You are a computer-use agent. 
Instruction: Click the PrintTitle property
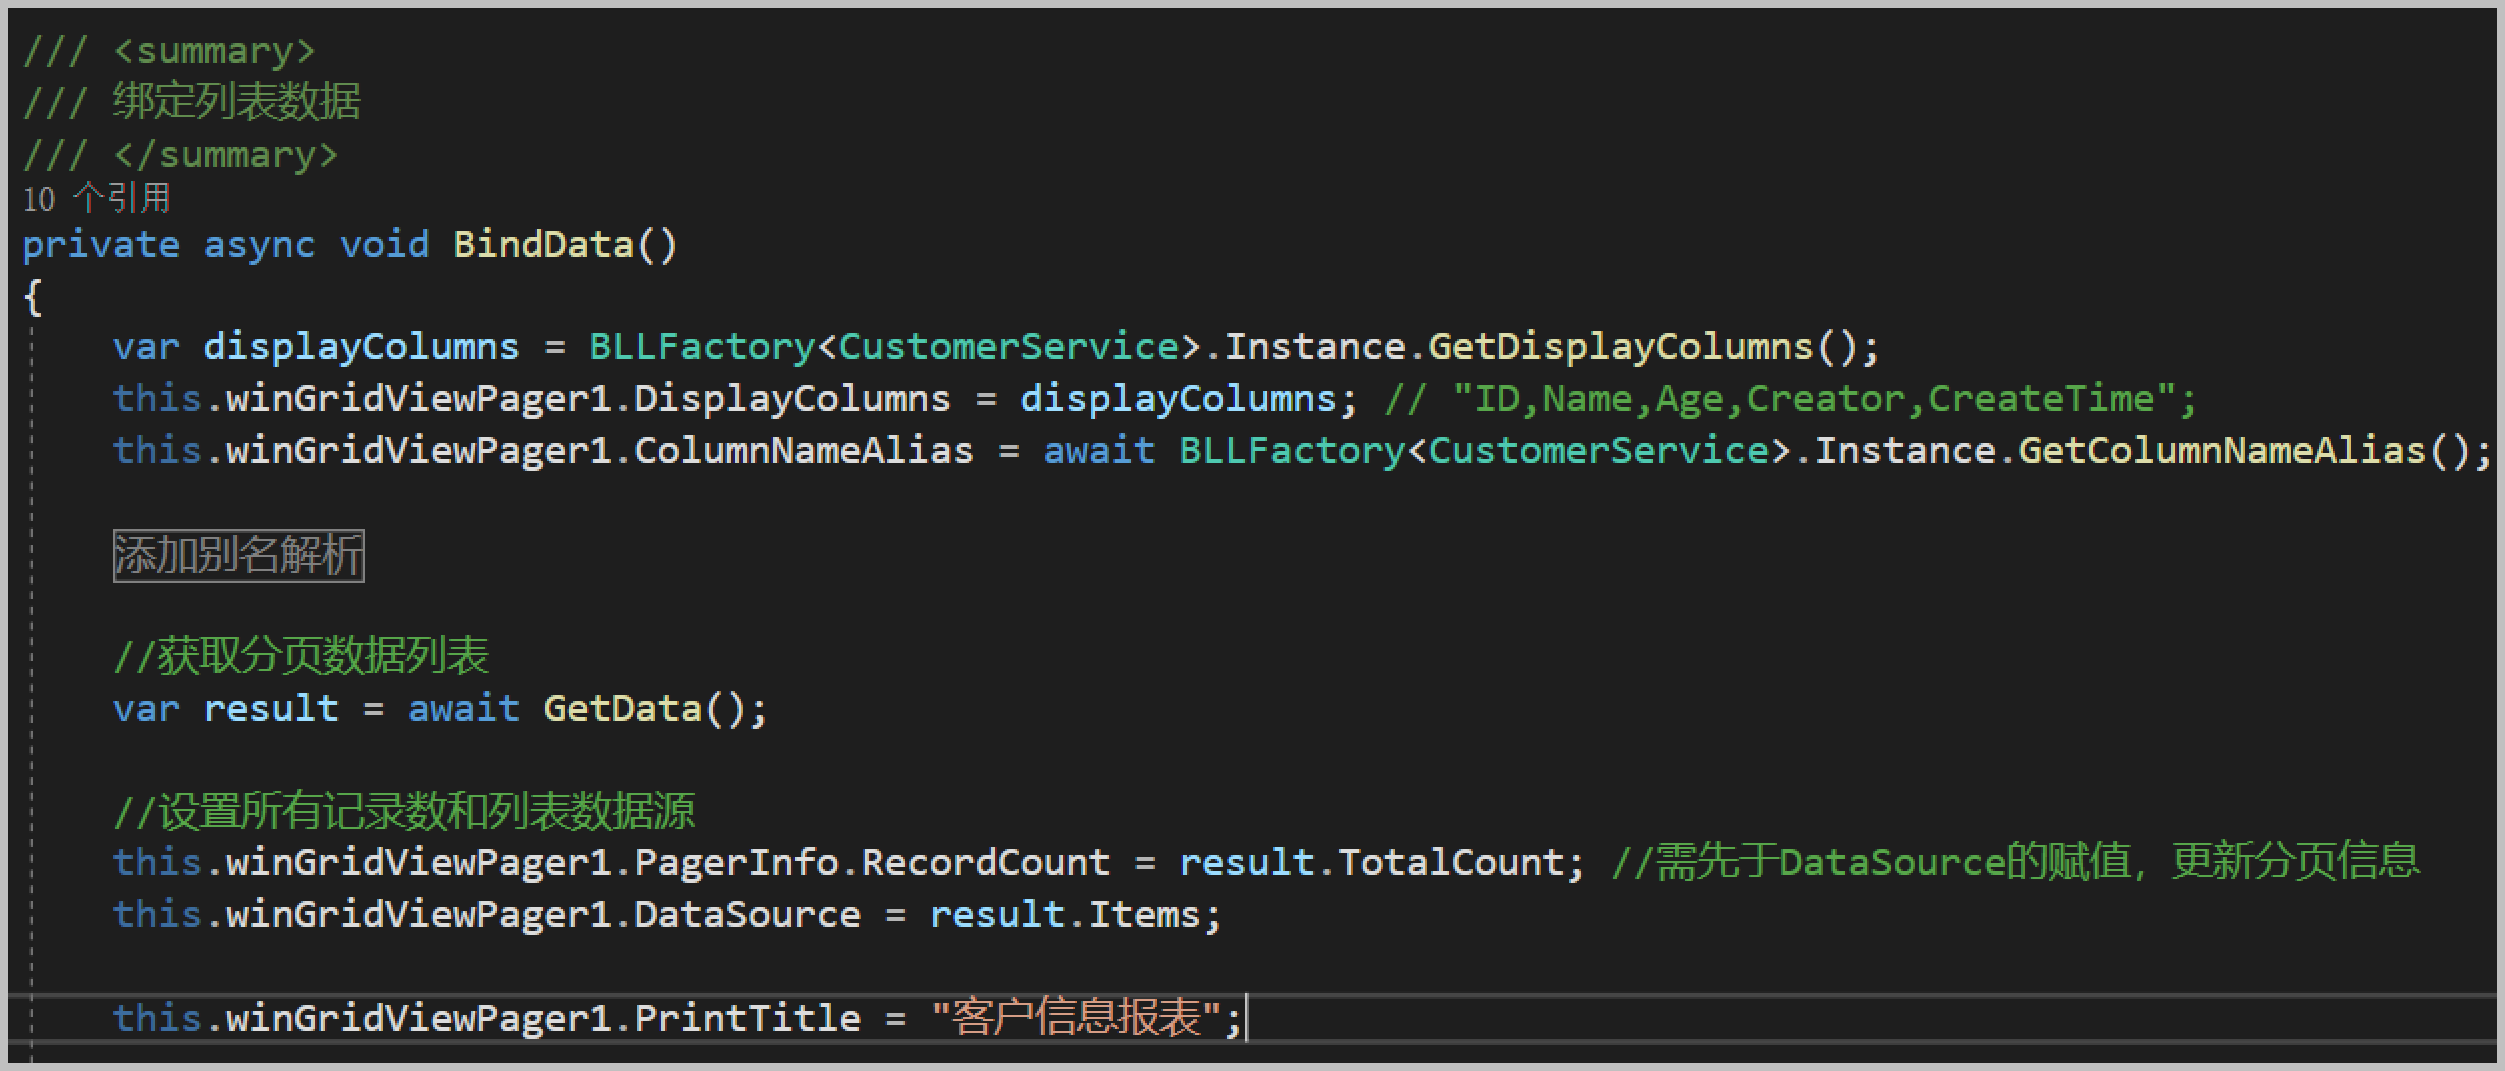click(747, 1019)
